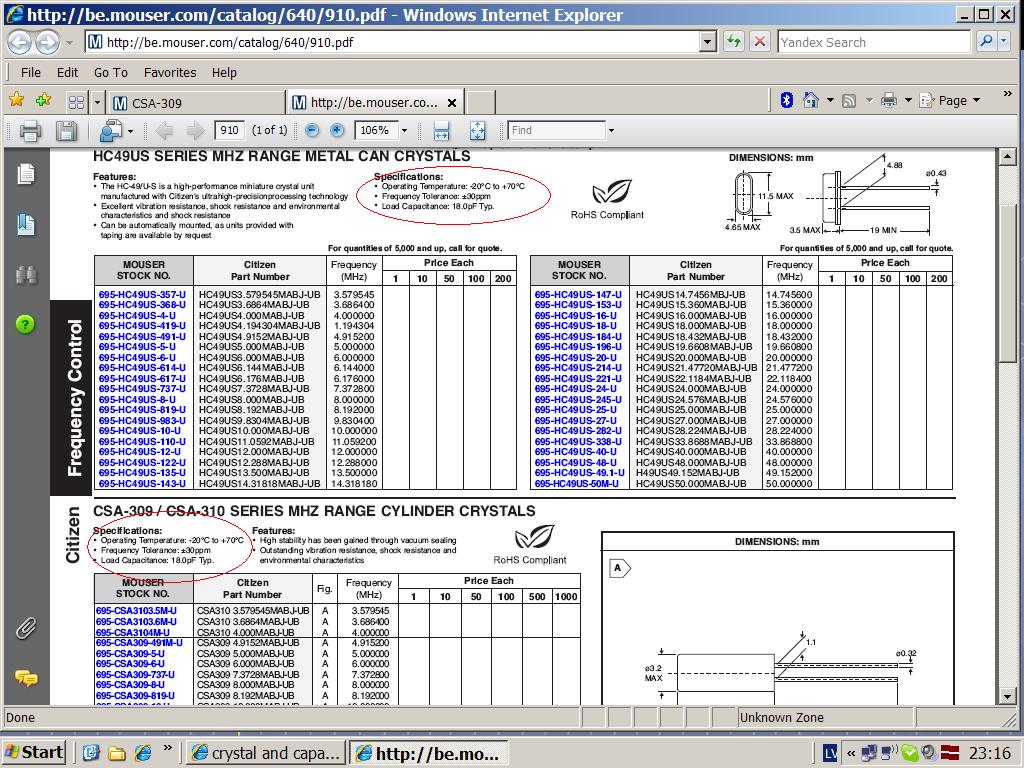Open the File menu
The image size is (1024, 768).
point(31,72)
